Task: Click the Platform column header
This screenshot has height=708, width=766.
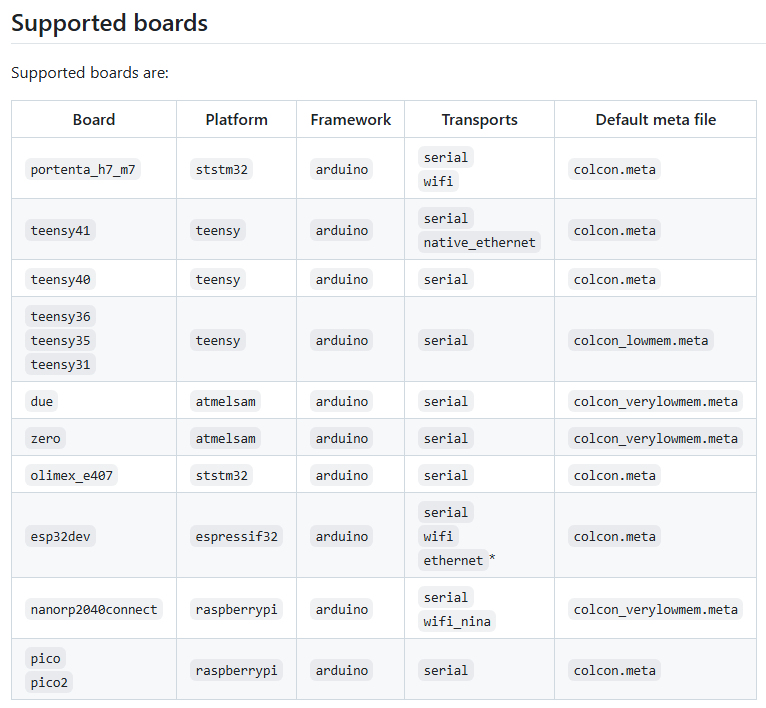Action: click(x=236, y=119)
